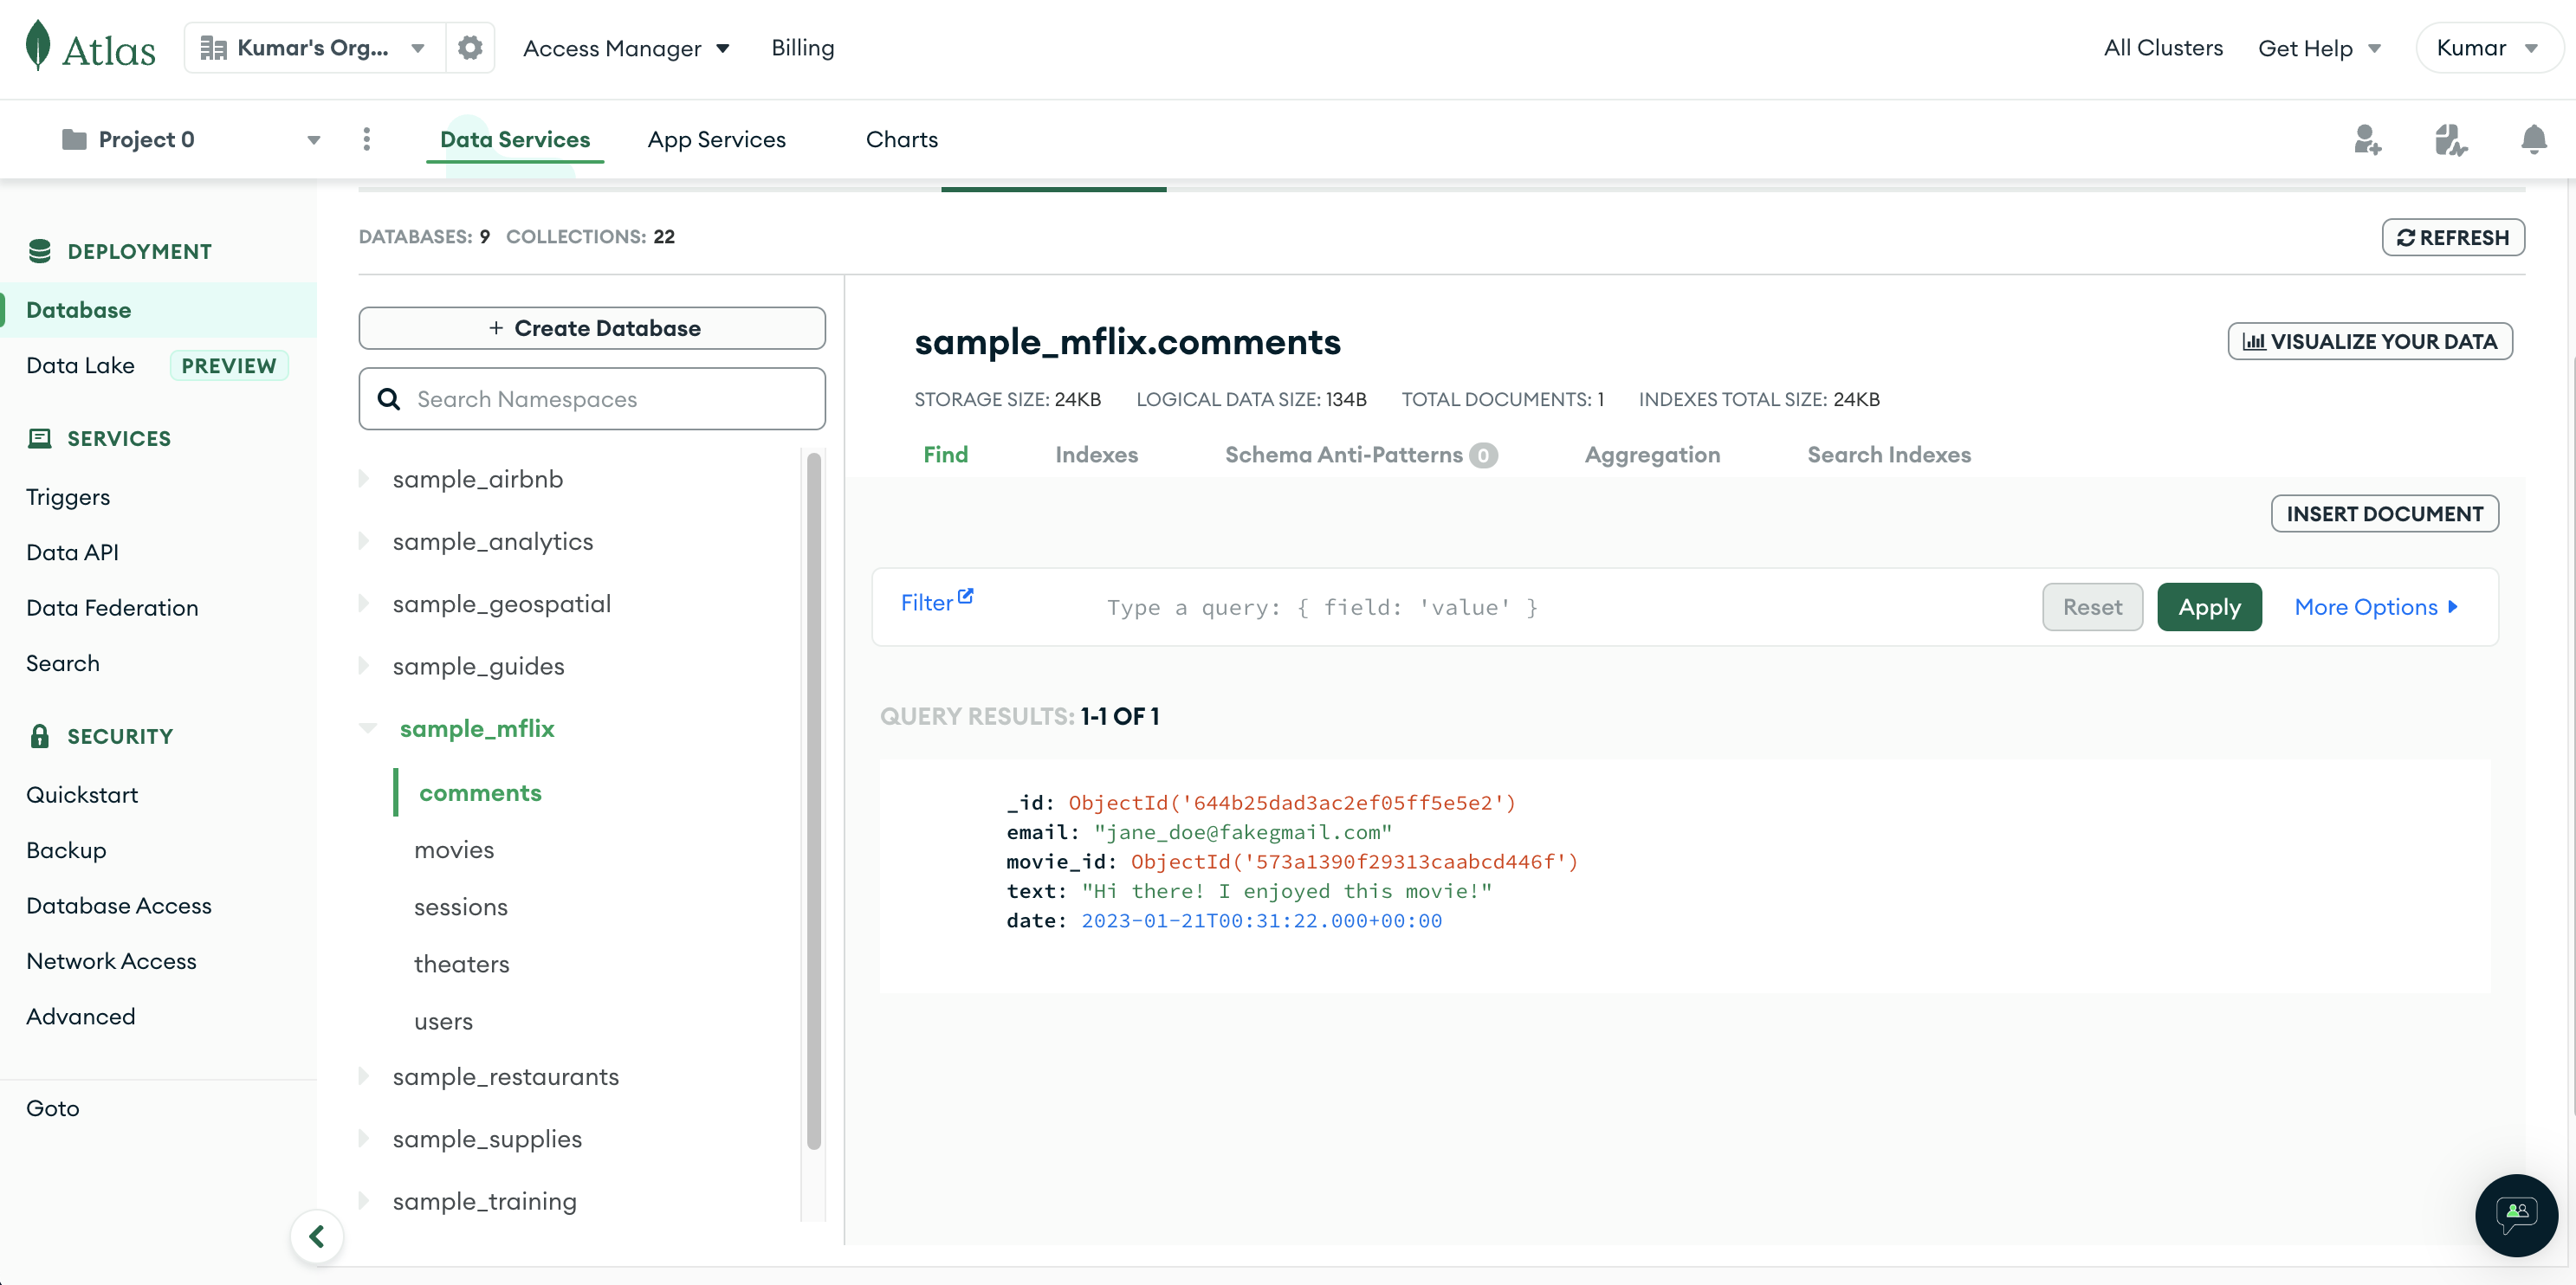Click the Atlas leaf logo

click(38, 46)
